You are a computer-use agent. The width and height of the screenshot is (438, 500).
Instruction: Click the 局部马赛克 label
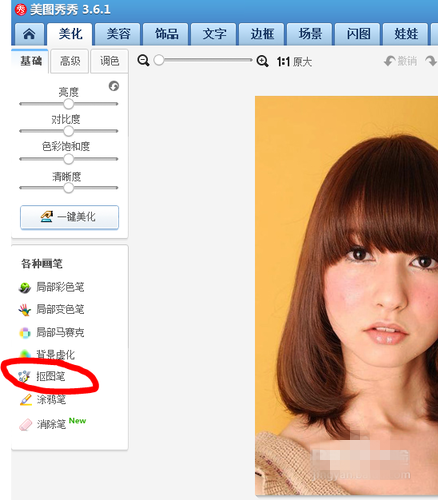[x=60, y=332]
